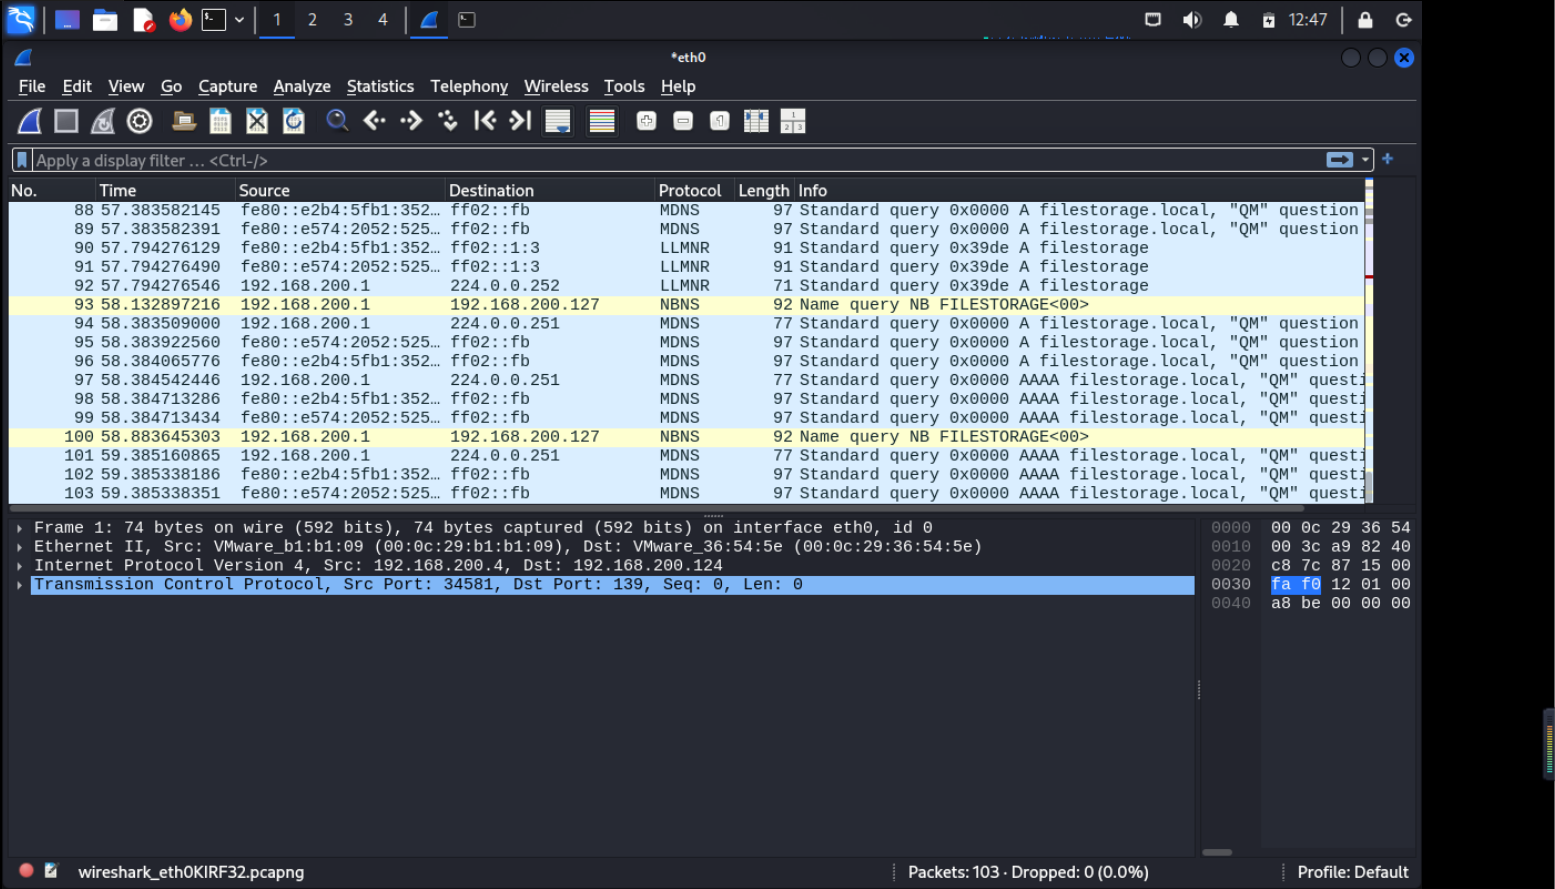This screenshot has height=889, width=1555.
Task: Jump to a specific packet number
Action: [448, 121]
